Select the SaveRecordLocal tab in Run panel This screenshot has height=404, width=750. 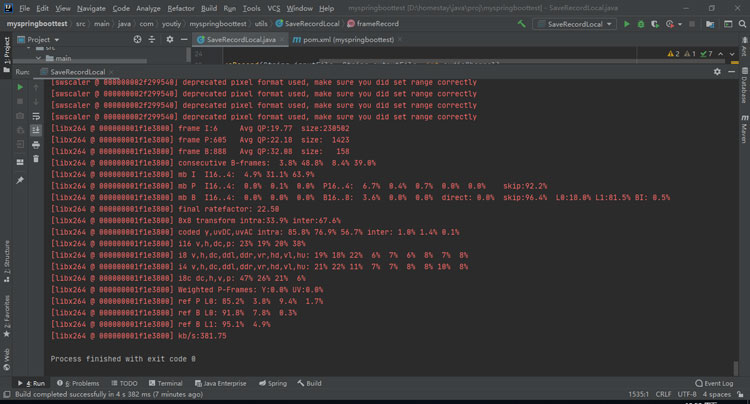[77, 72]
